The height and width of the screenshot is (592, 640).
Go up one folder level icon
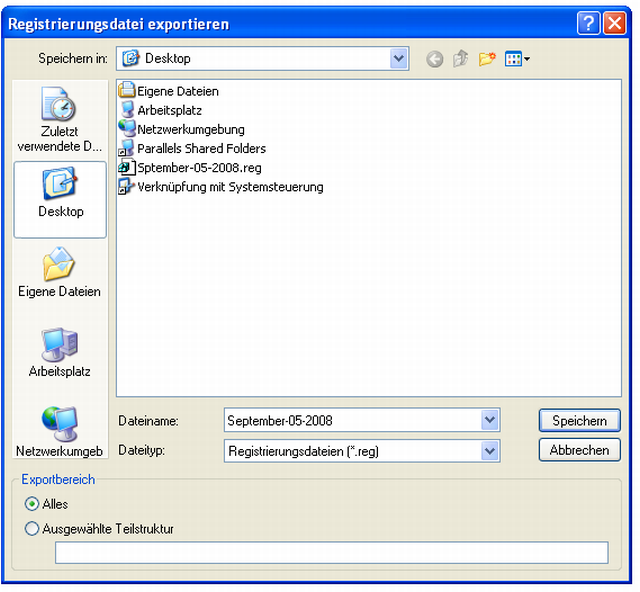[461, 59]
